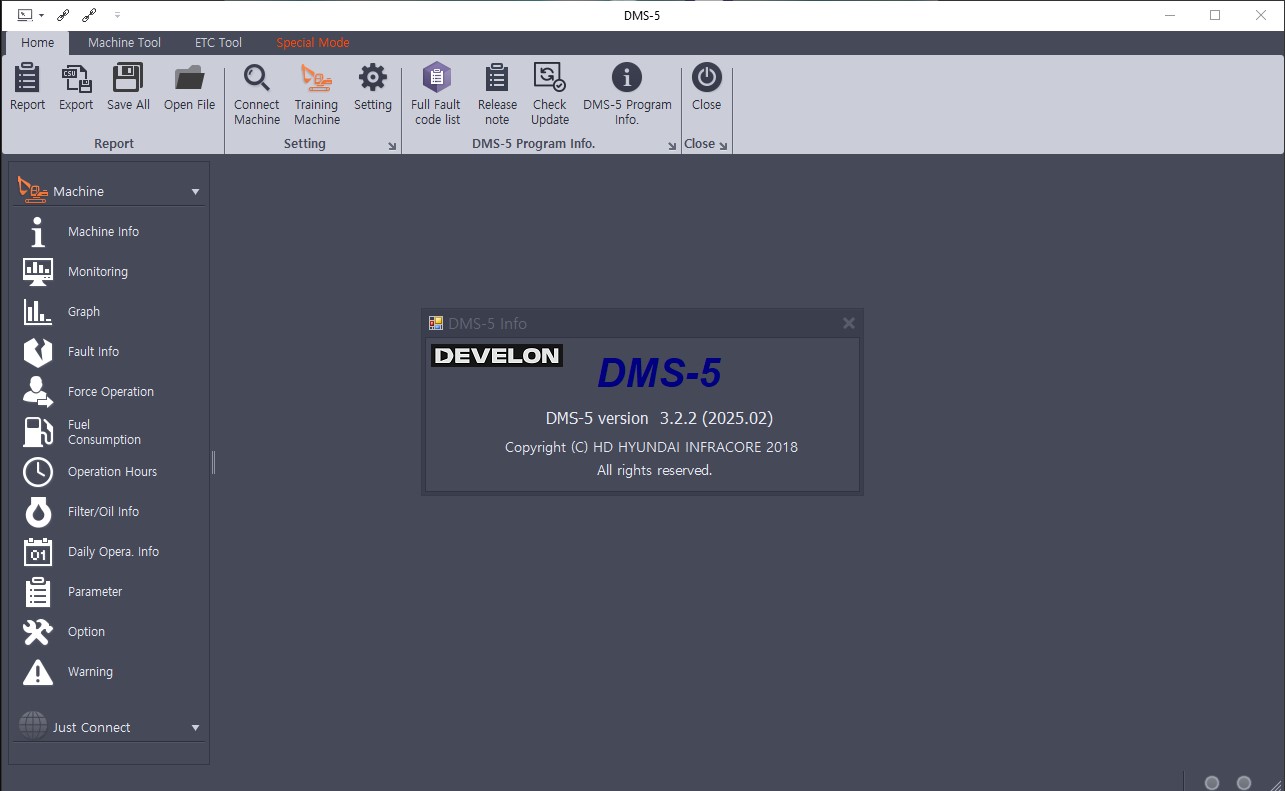1285x791 pixels.
Task: Open Warning triangle in sidebar
Action: click(37, 672)
